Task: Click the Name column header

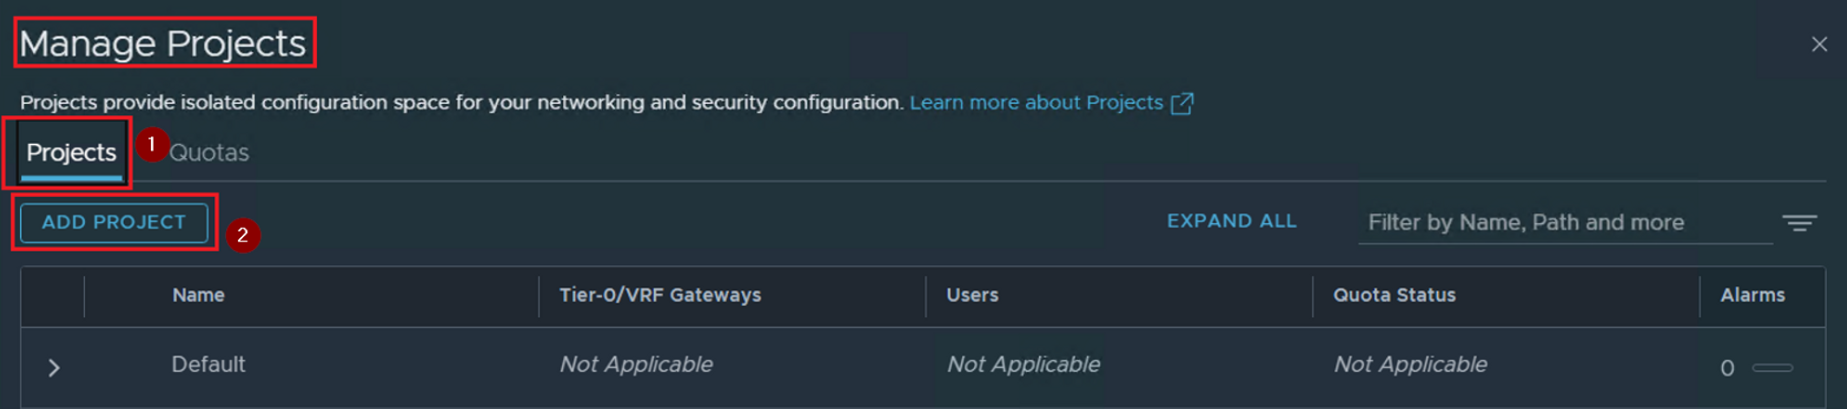Action: (x=198, y=296)
